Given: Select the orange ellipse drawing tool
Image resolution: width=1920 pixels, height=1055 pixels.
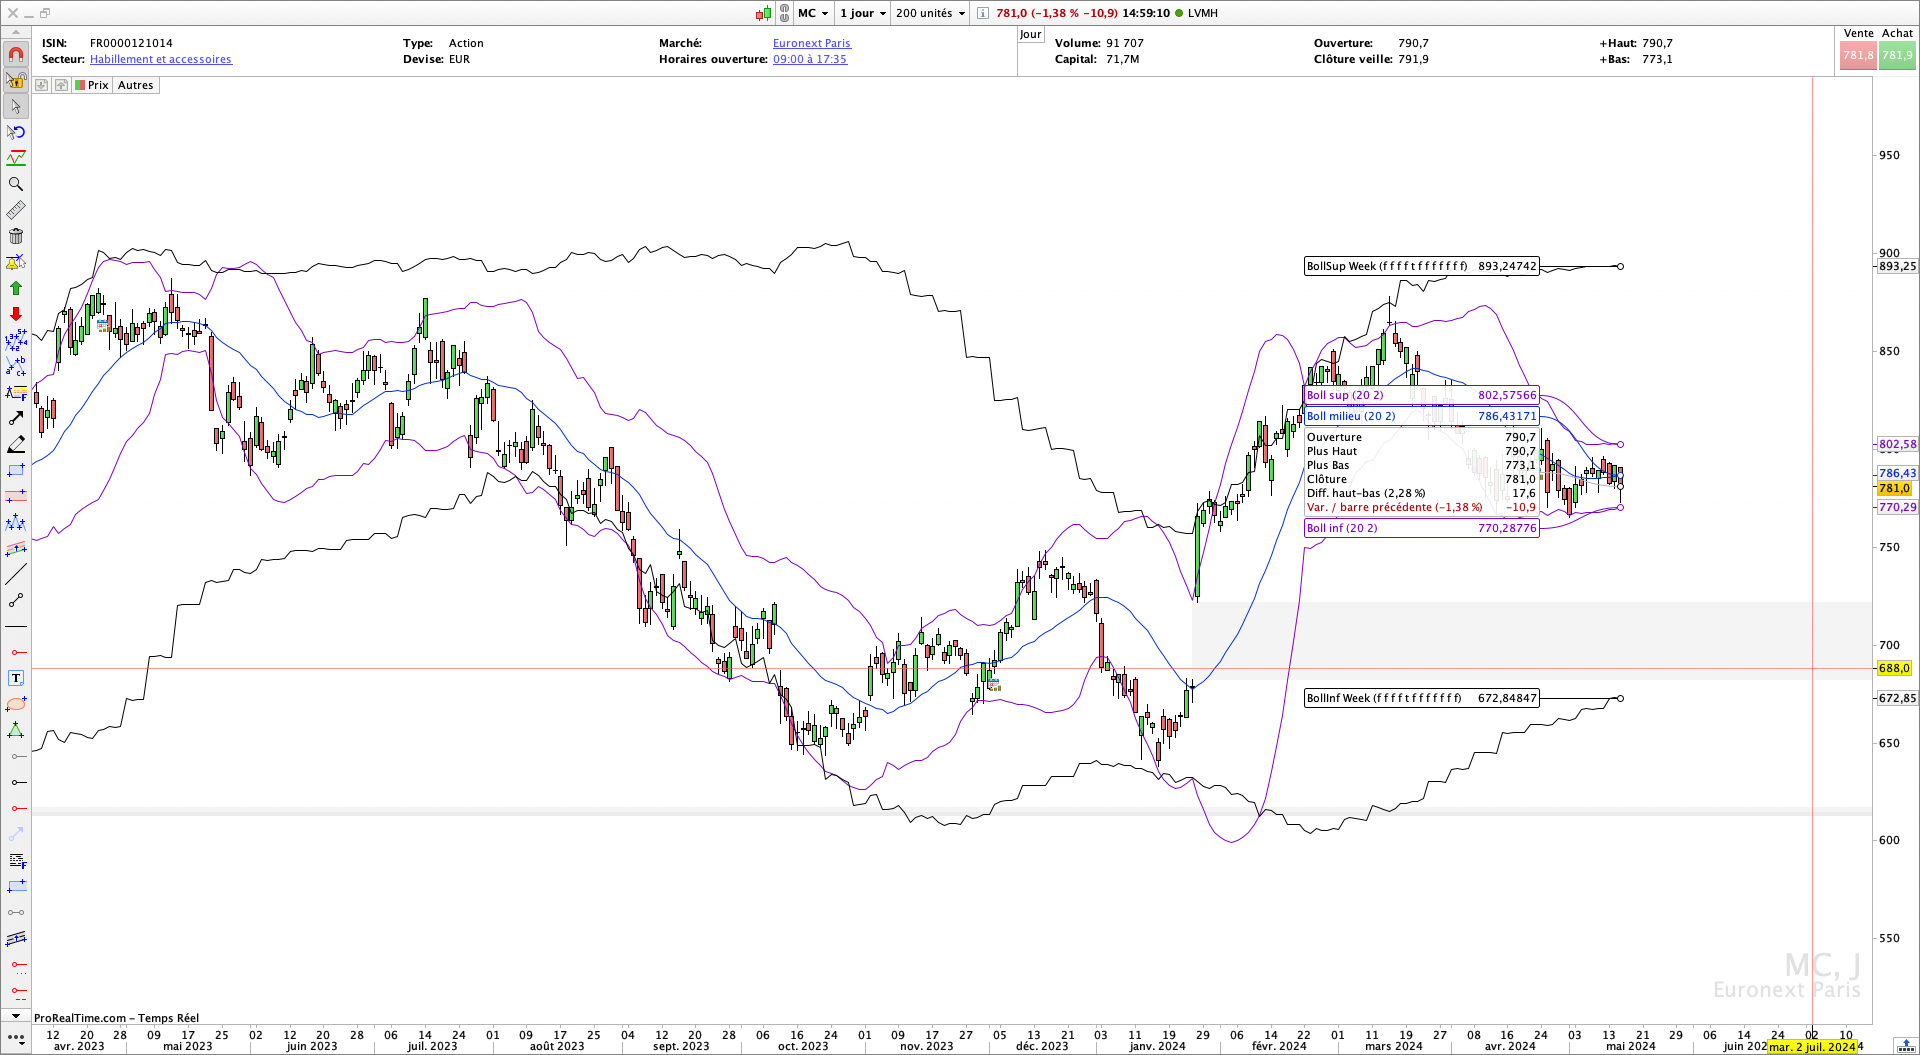Looking at the screenshot, I should coord(16,704).
